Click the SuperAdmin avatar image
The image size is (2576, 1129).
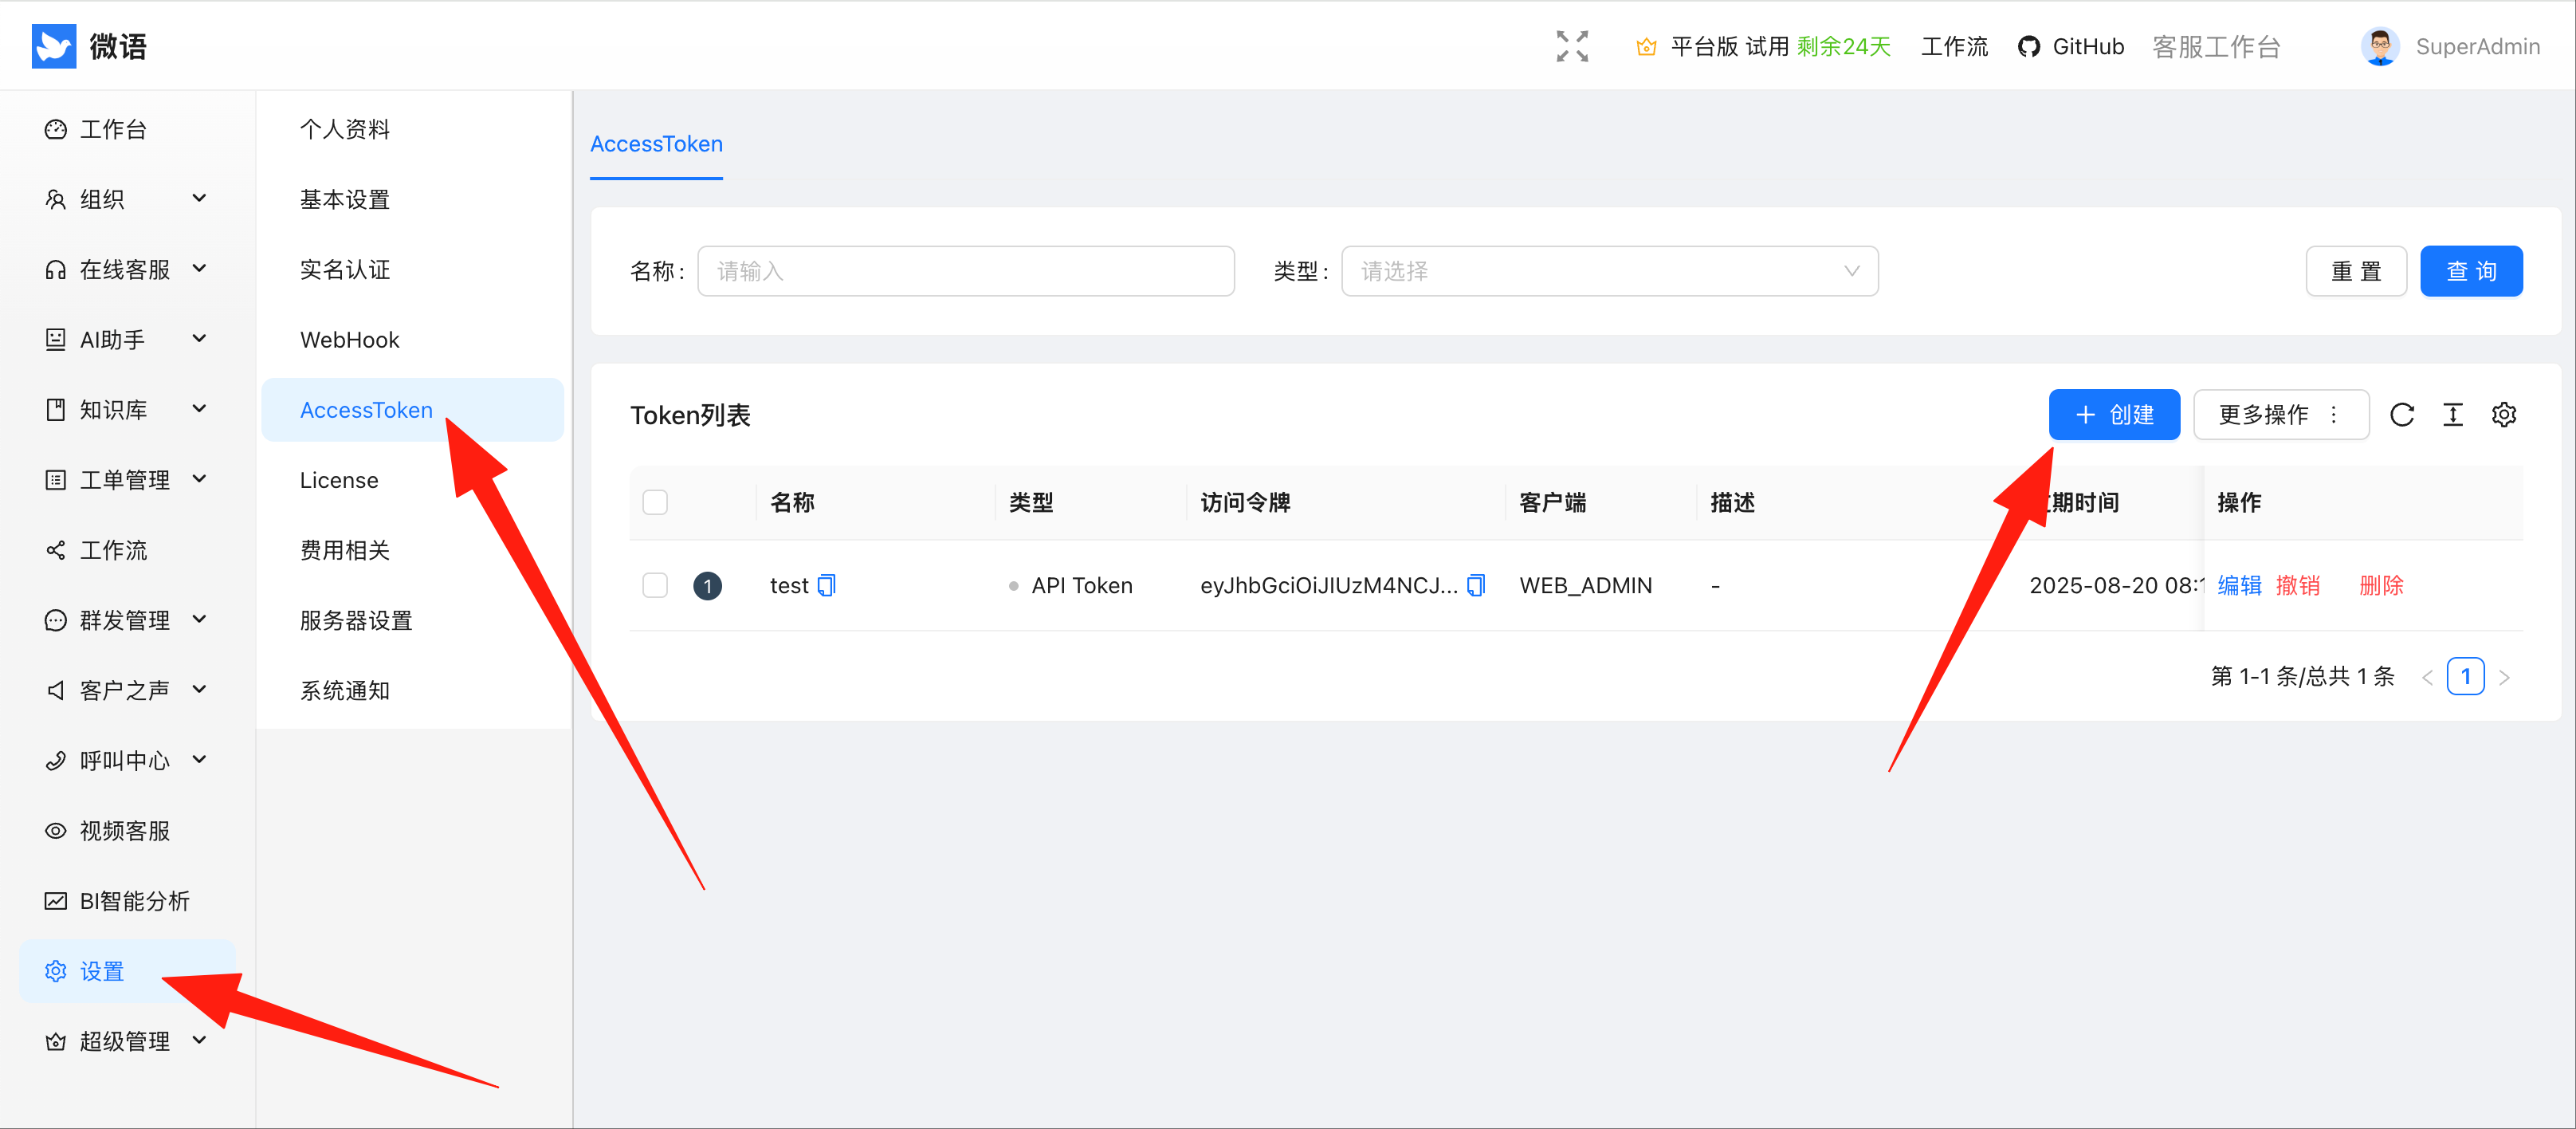click(2379, 46)
